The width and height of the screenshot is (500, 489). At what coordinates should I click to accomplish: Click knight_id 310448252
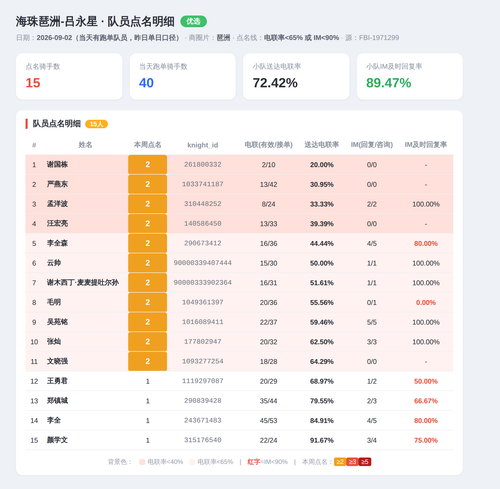pos(203,204)
